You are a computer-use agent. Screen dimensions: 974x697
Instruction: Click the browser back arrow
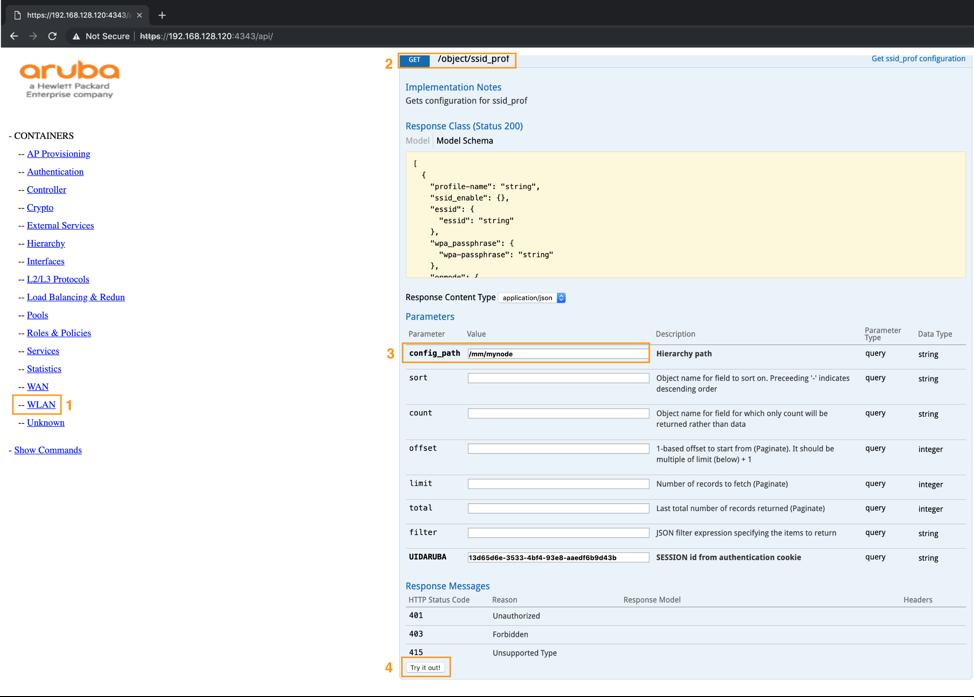(14, 36)
